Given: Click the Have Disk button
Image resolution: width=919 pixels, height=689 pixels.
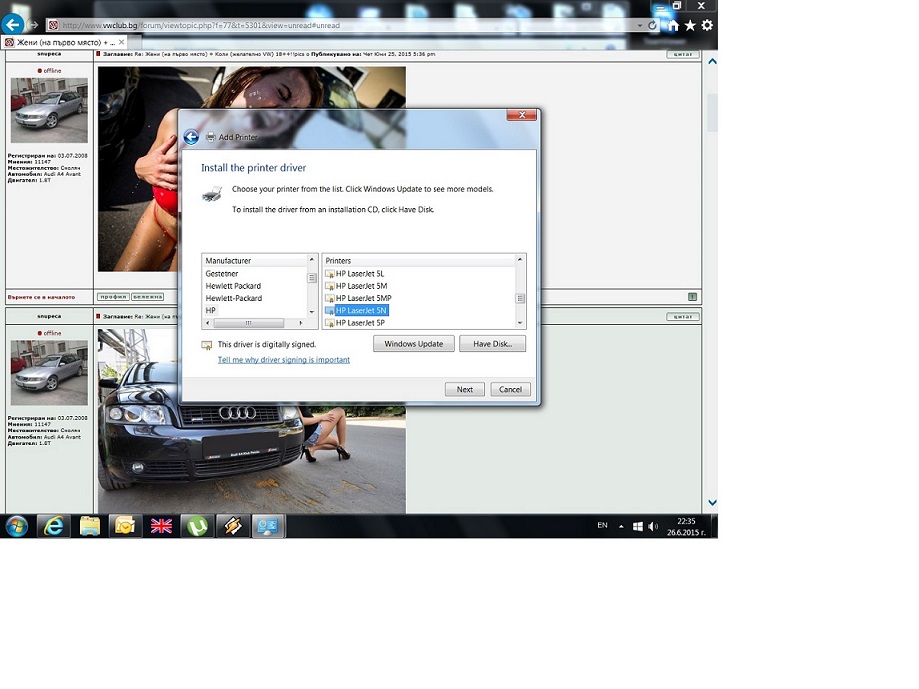Looking at the screenshot, I should point(492,344).
